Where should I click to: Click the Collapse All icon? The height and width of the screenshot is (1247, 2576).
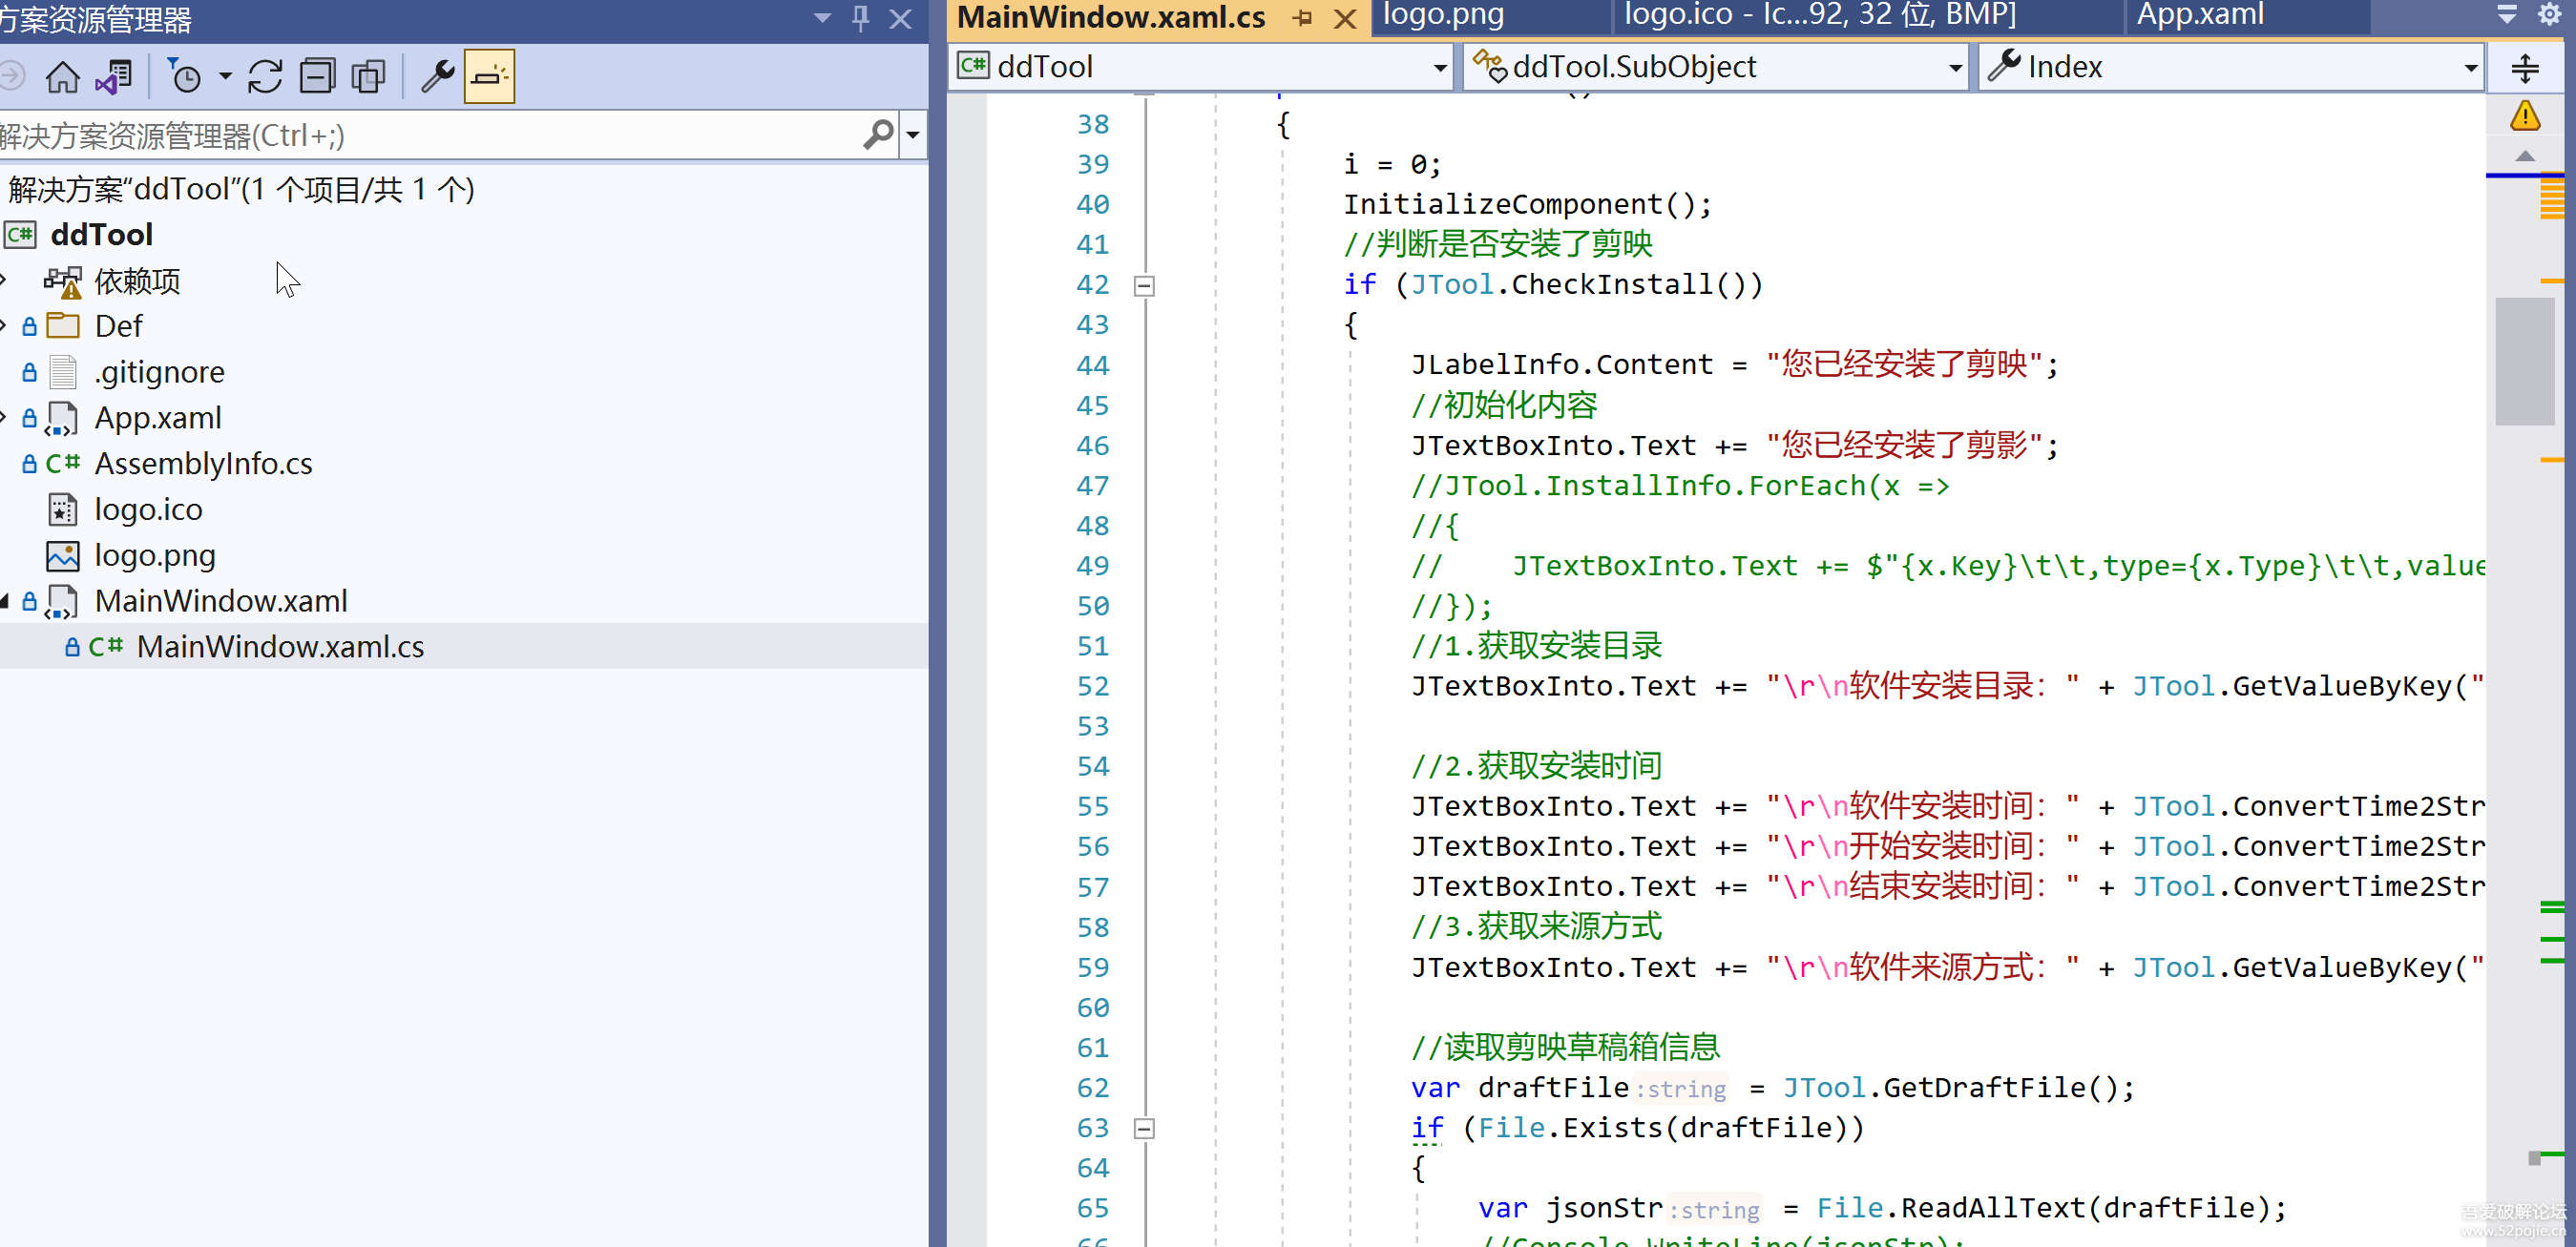pyautogui.click(x=317, y=77)
